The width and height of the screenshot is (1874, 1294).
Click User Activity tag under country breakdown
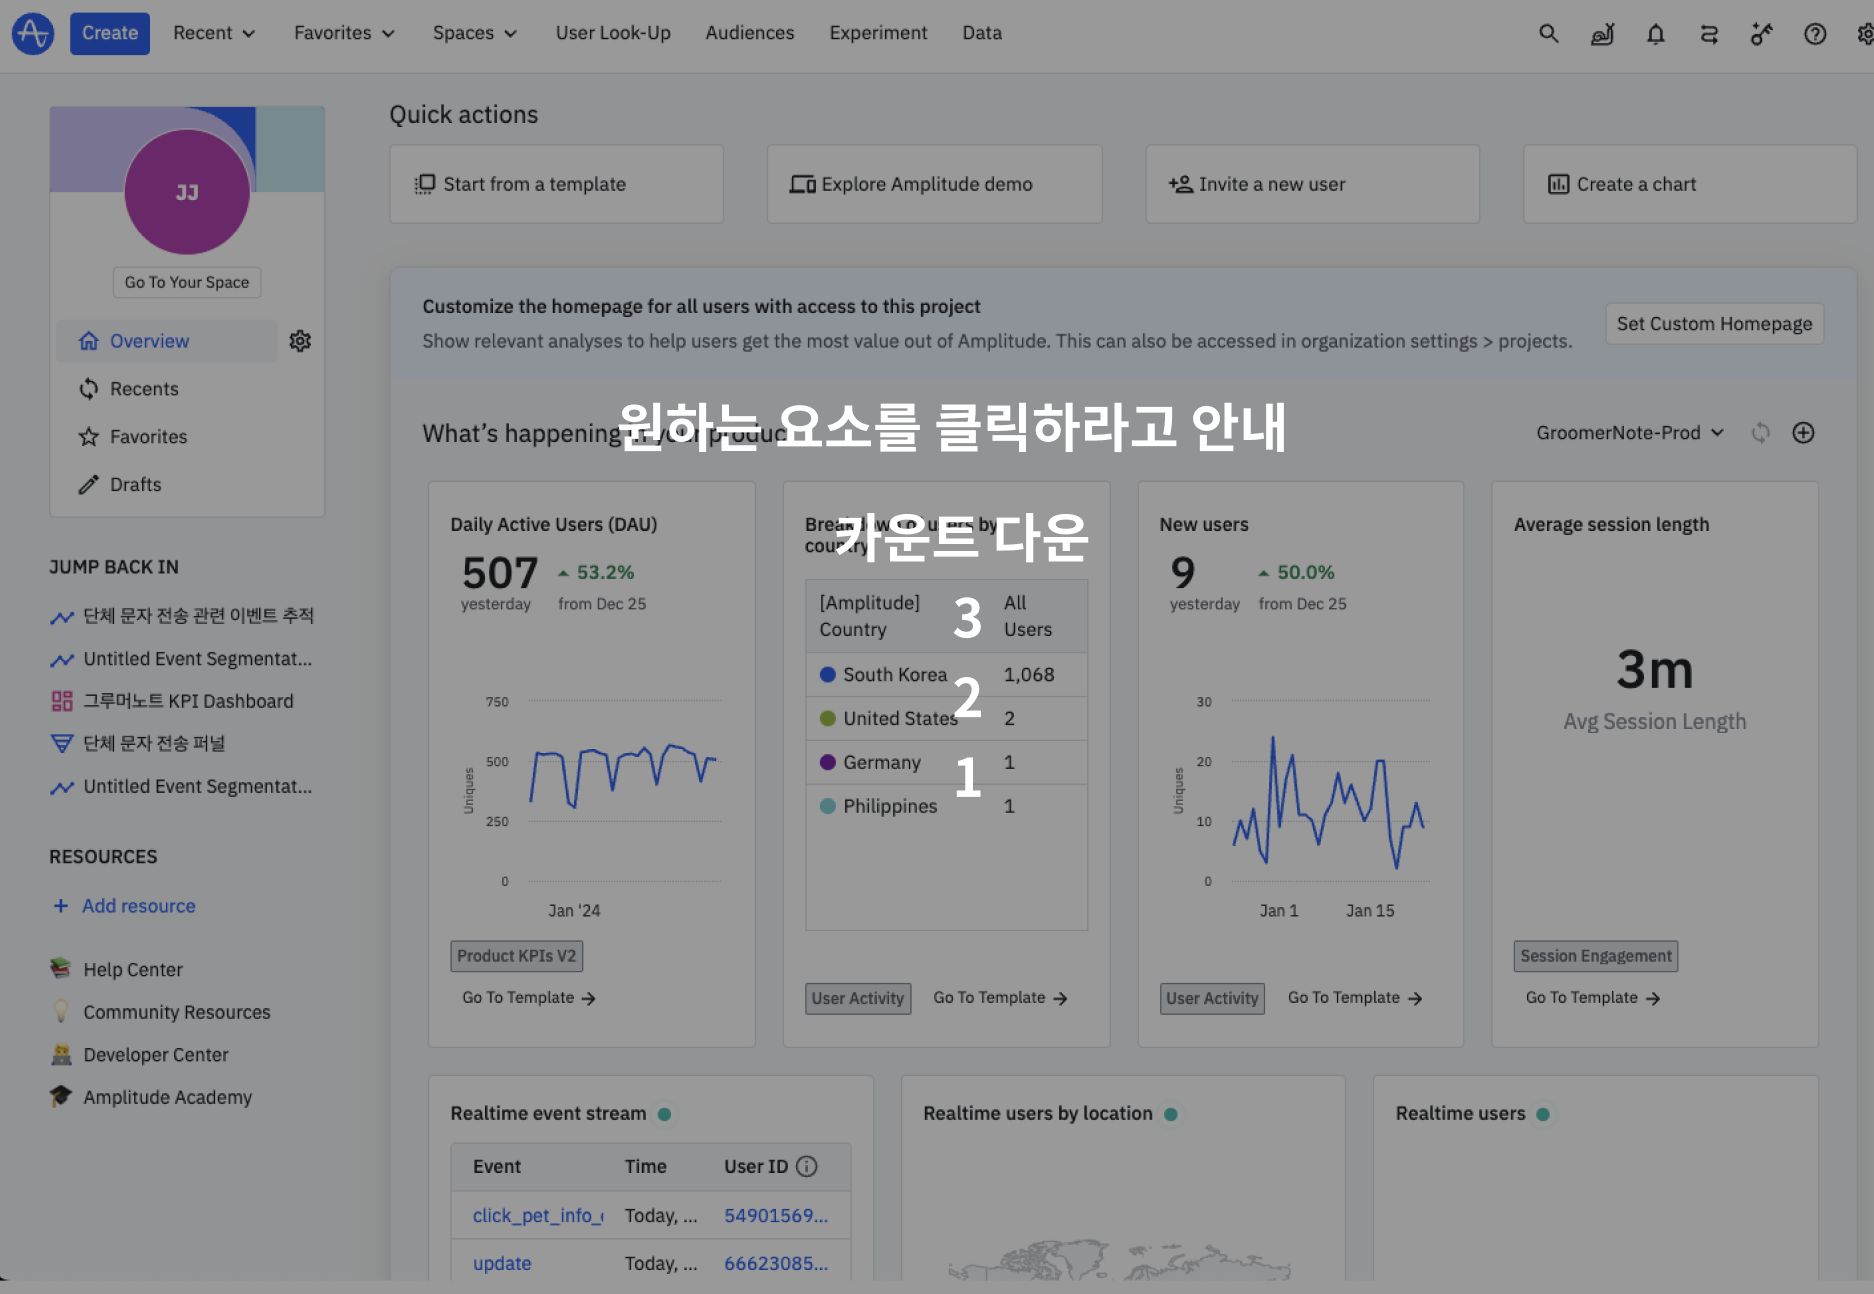coord(858,998)
